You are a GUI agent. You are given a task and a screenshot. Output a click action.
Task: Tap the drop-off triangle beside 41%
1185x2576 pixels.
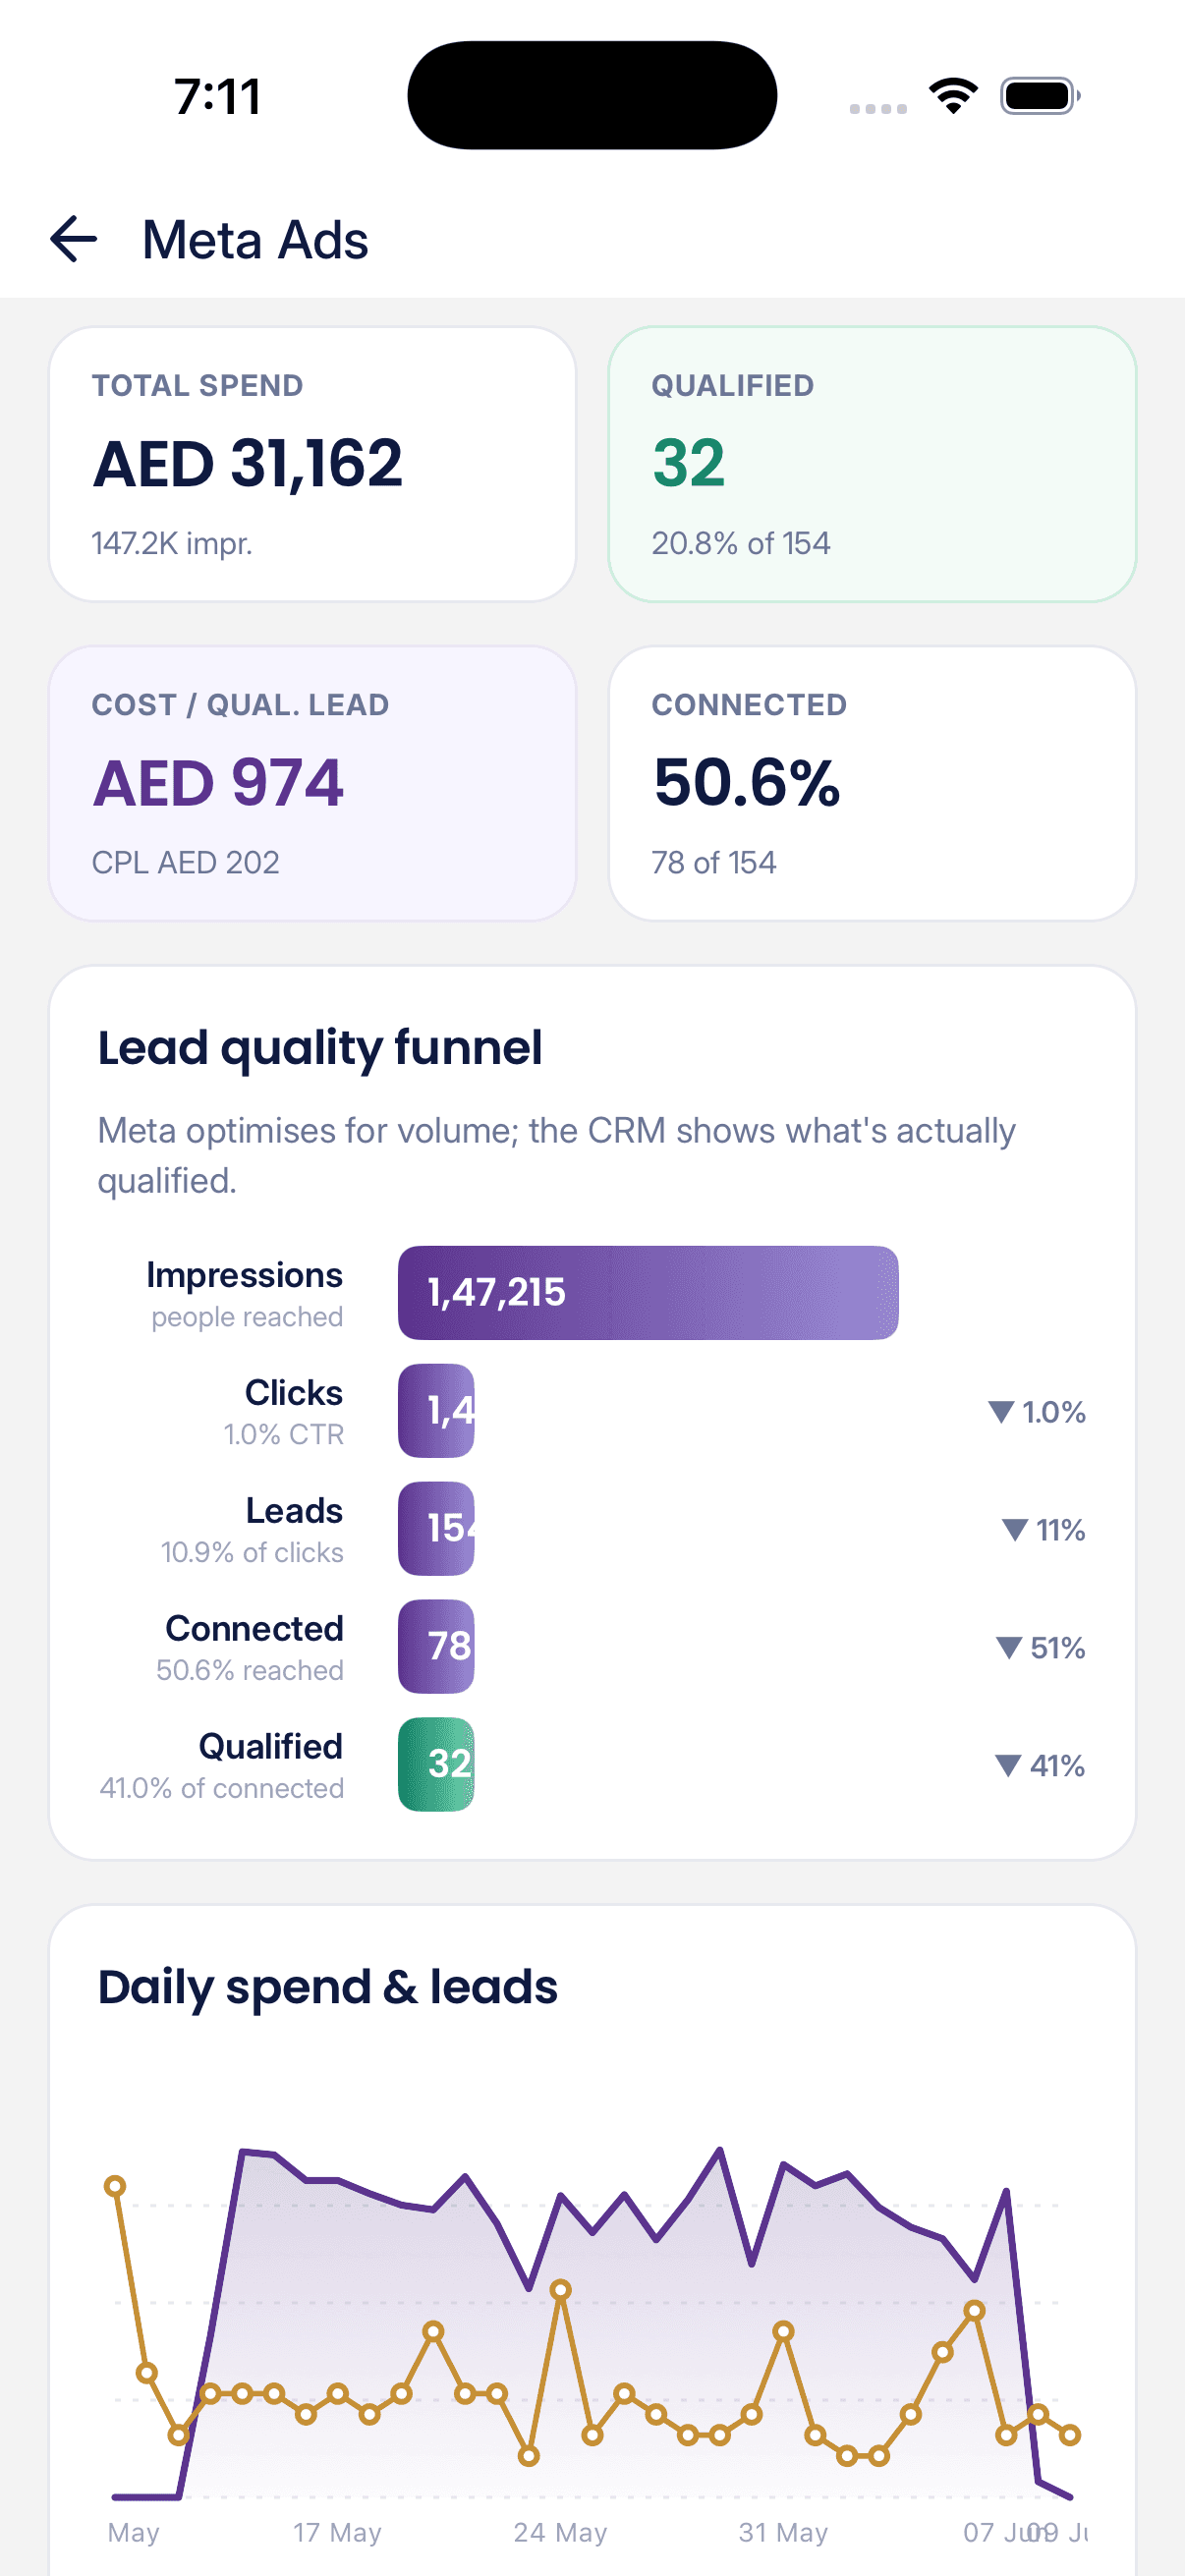click(1008, 1766)
